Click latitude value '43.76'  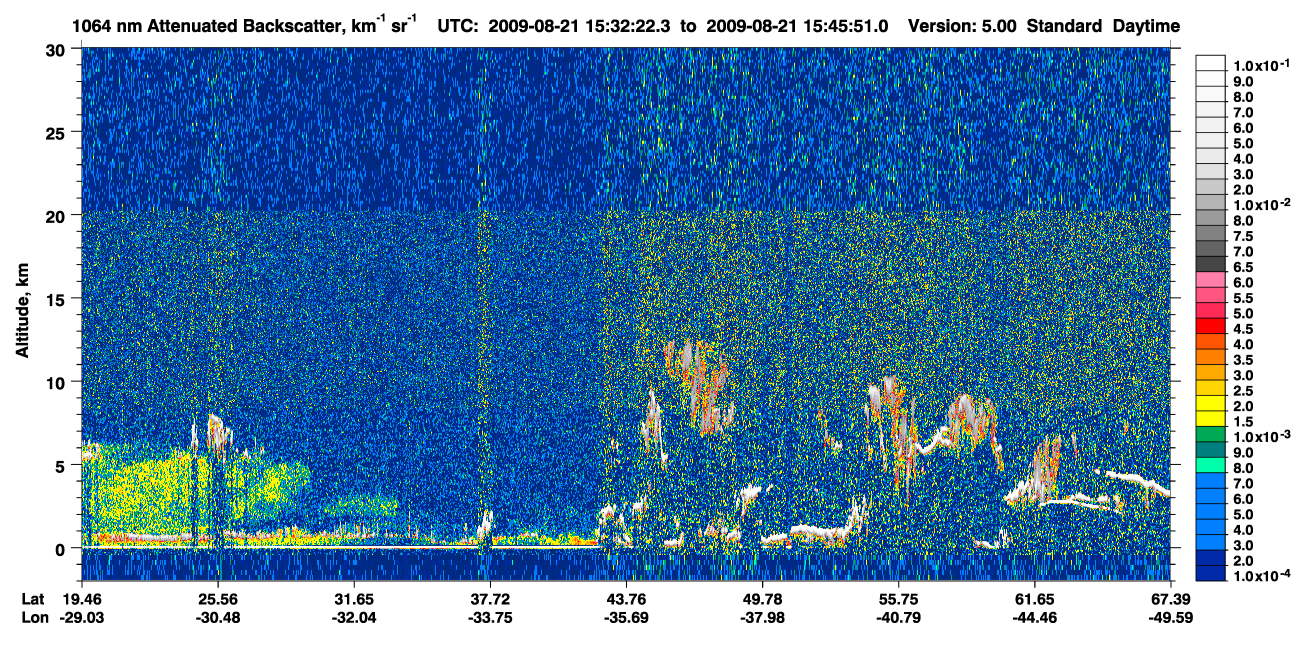pyautogui.click(x=626, y=599)
